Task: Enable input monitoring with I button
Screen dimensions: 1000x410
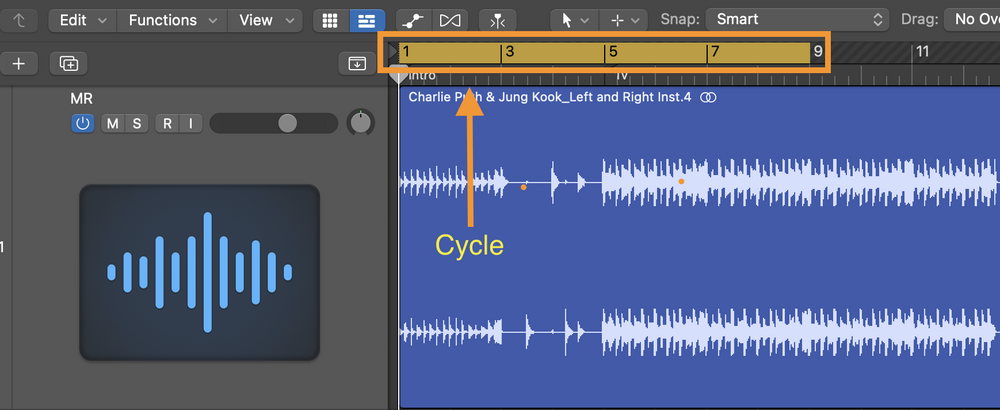Action: 190,123
